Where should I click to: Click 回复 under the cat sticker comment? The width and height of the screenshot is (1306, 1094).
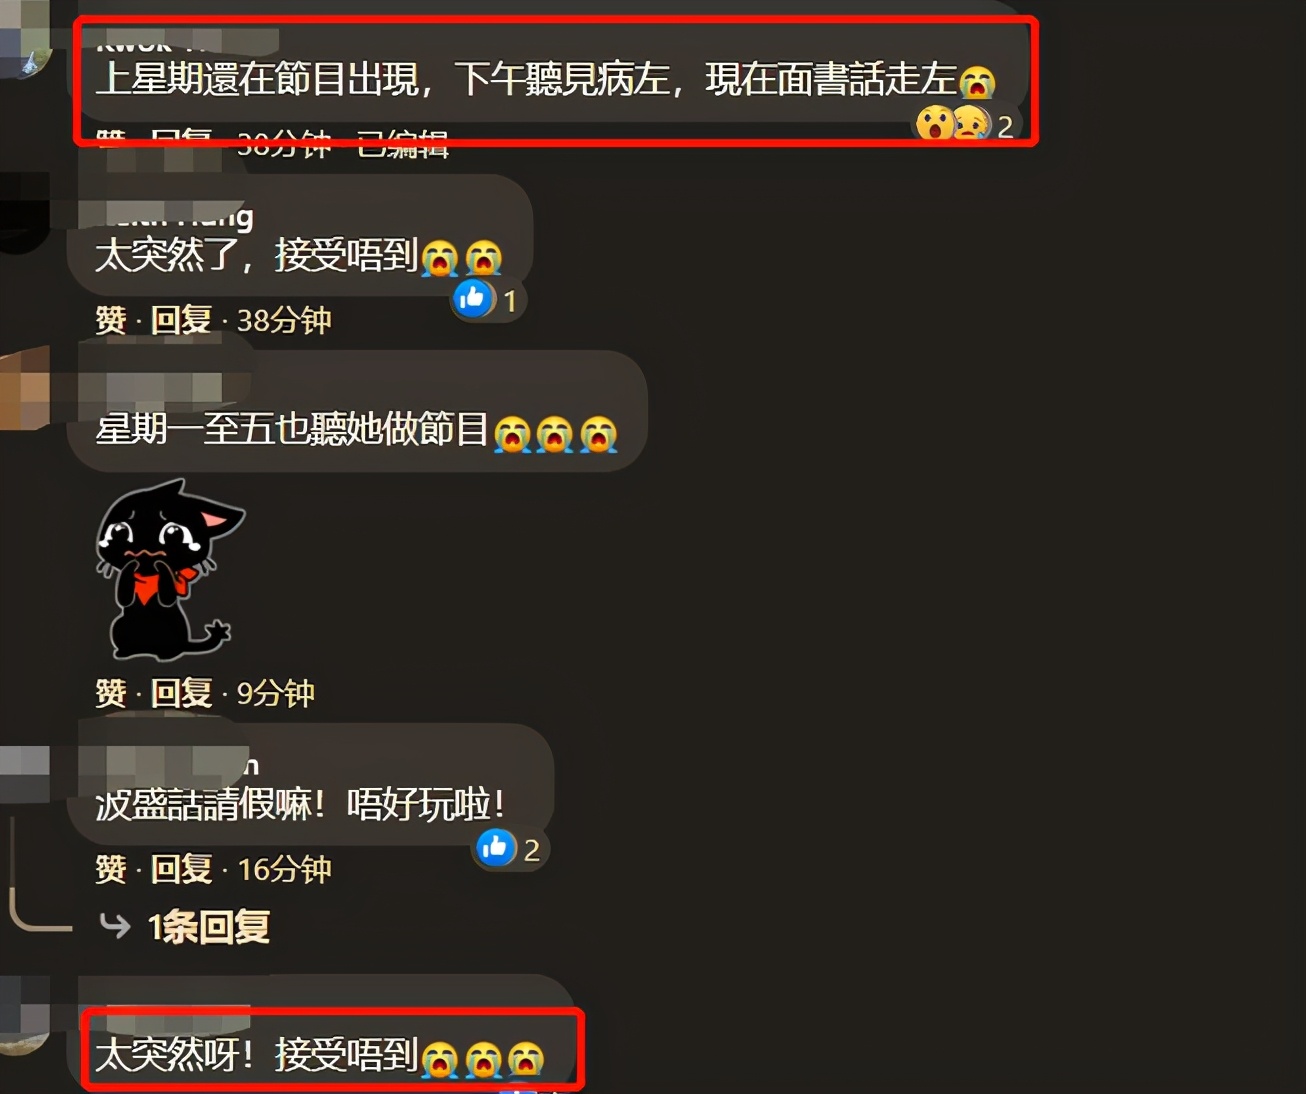pyautogui.click(x=181, y=693)
